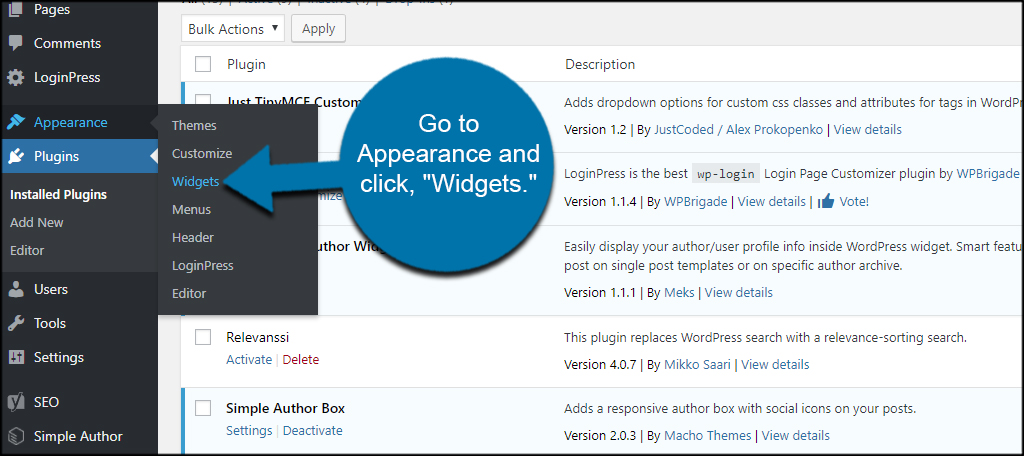Open Editor in Appearance submenu
The image size is (1024, 456).
pos(189,293)
